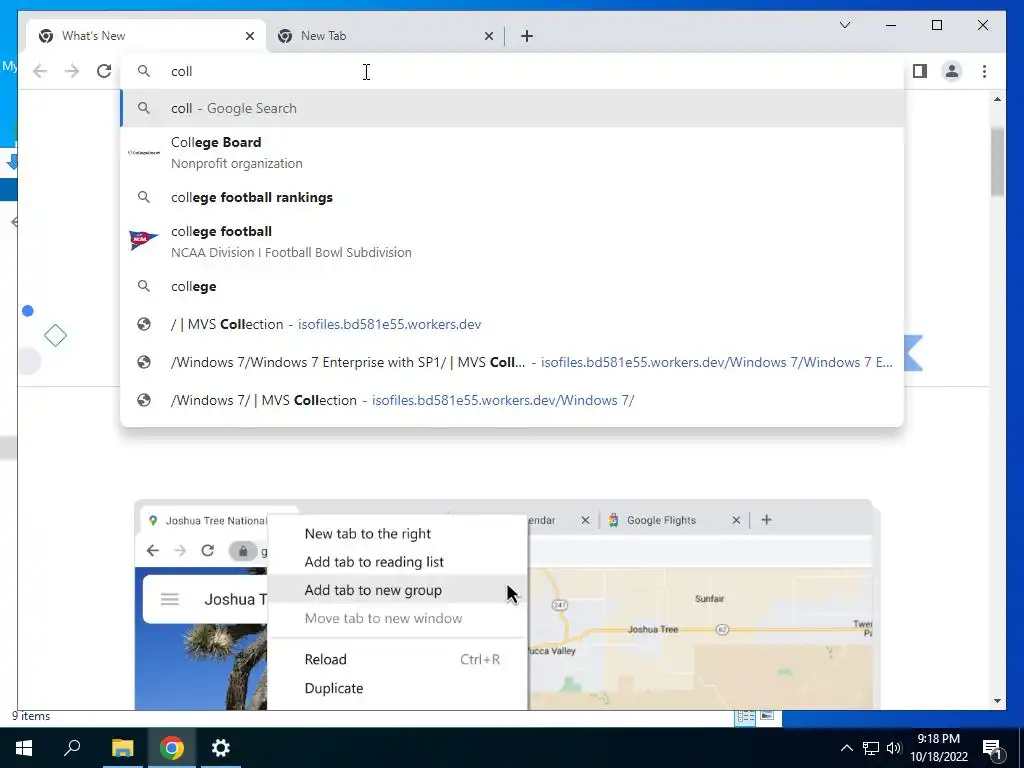Open File Explorer from the taskbar
Viewport: 1024px width, 768px height.
[122, 748]
